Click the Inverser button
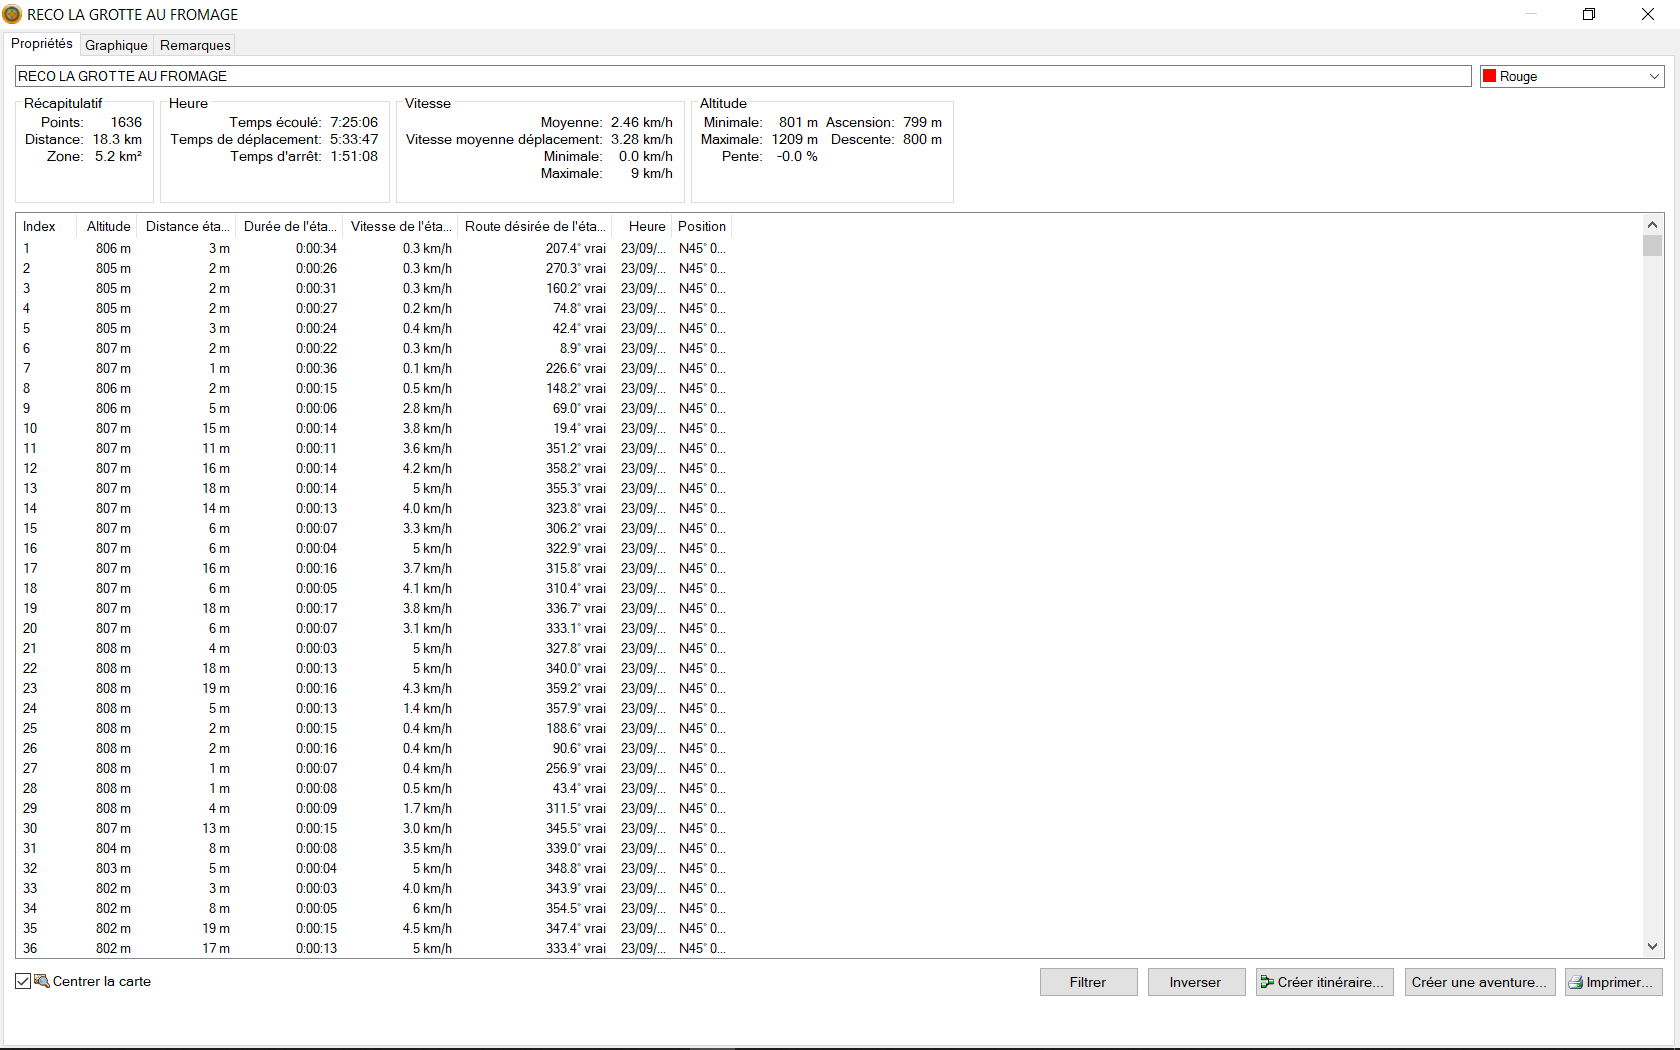Image resolution: width=1680 pixels, height=1050 pixels. (x=1196, y=982)
